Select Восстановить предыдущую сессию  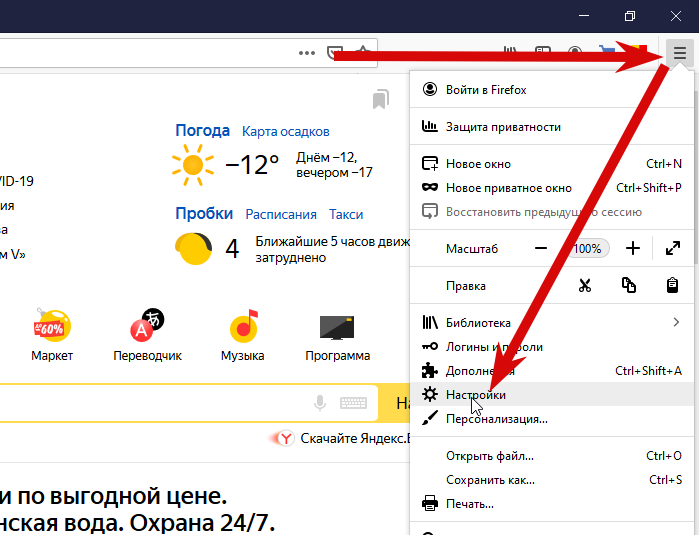coord(552,212)
